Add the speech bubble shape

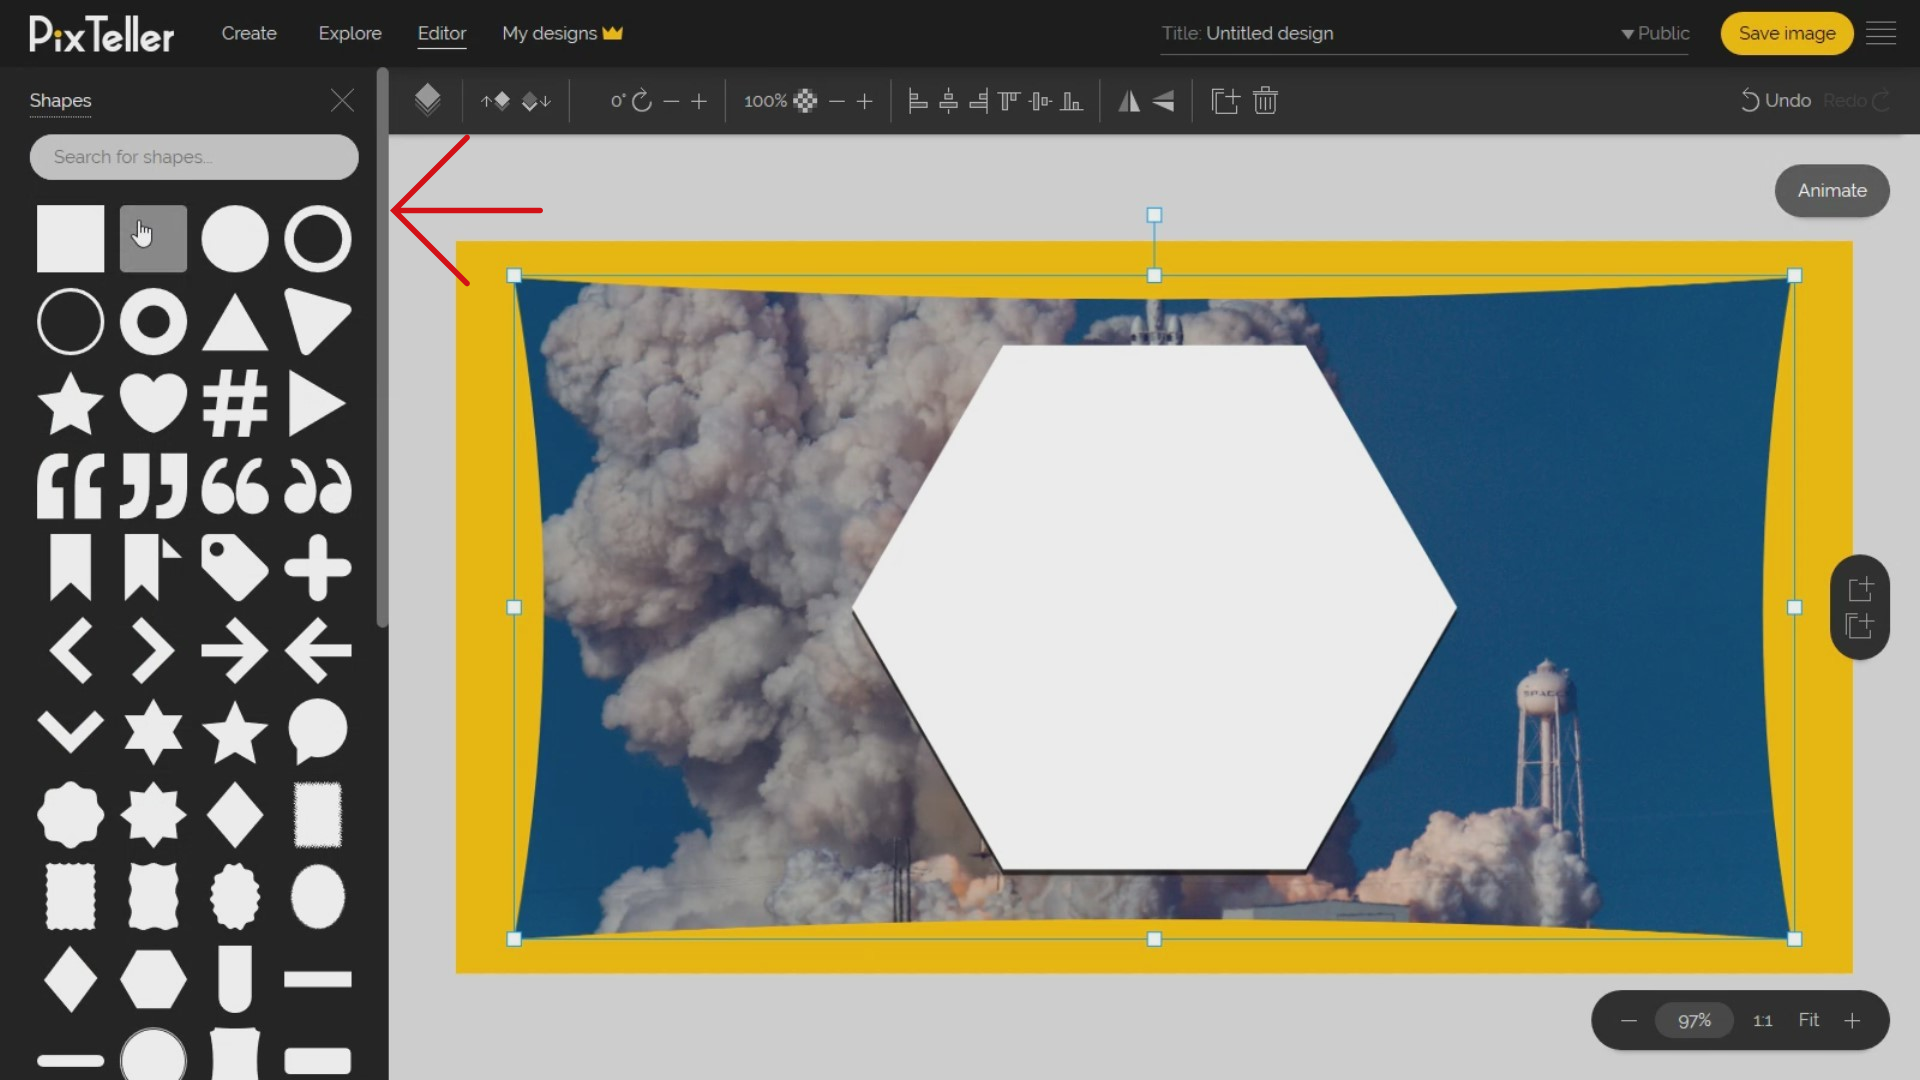click(x=318, y=732)
